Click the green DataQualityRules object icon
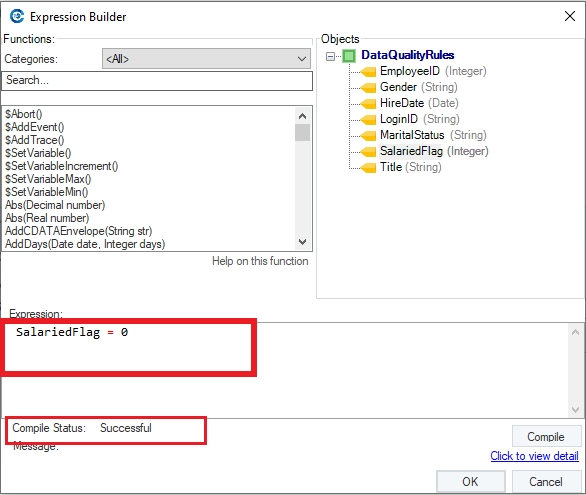Viewport: 586px width, 495px height. 349,56
